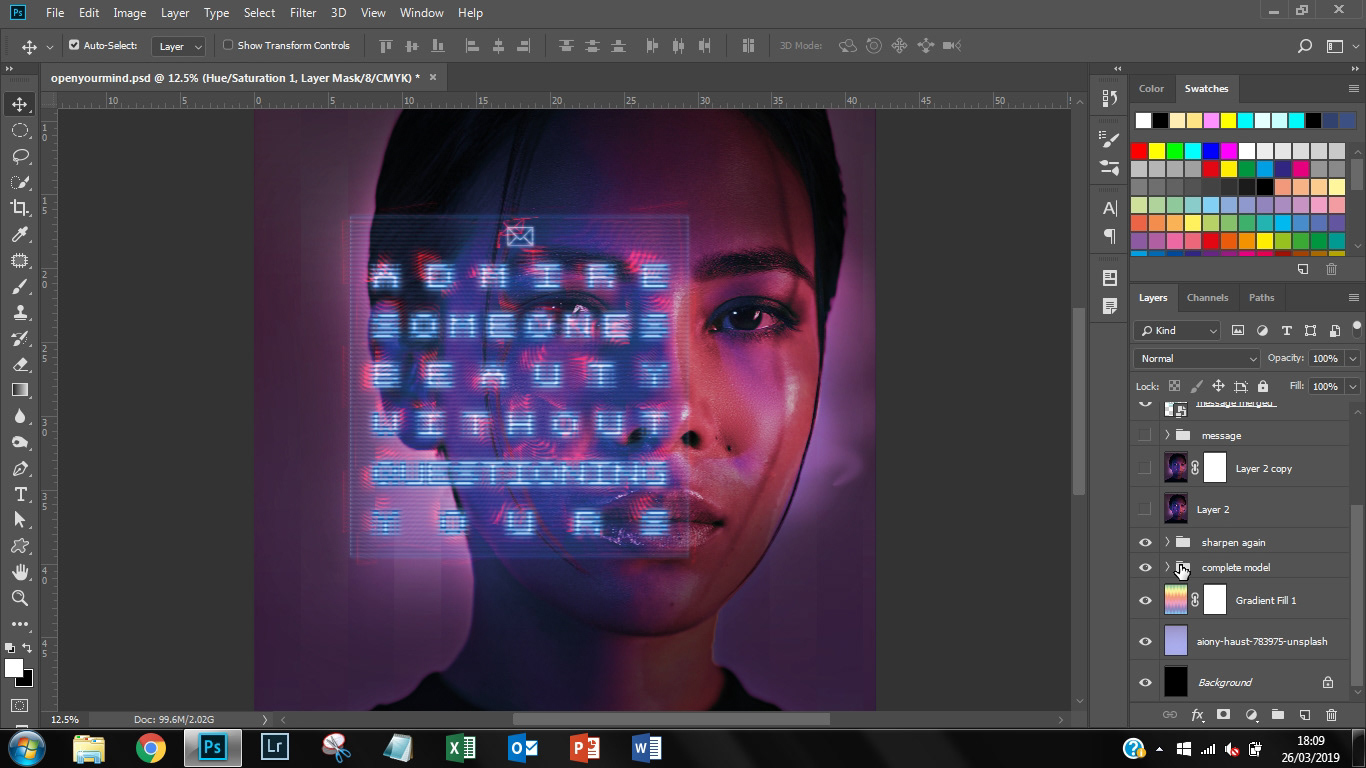
Task: Select the Clone Stamp tool
Action: (x=19, y=312)
